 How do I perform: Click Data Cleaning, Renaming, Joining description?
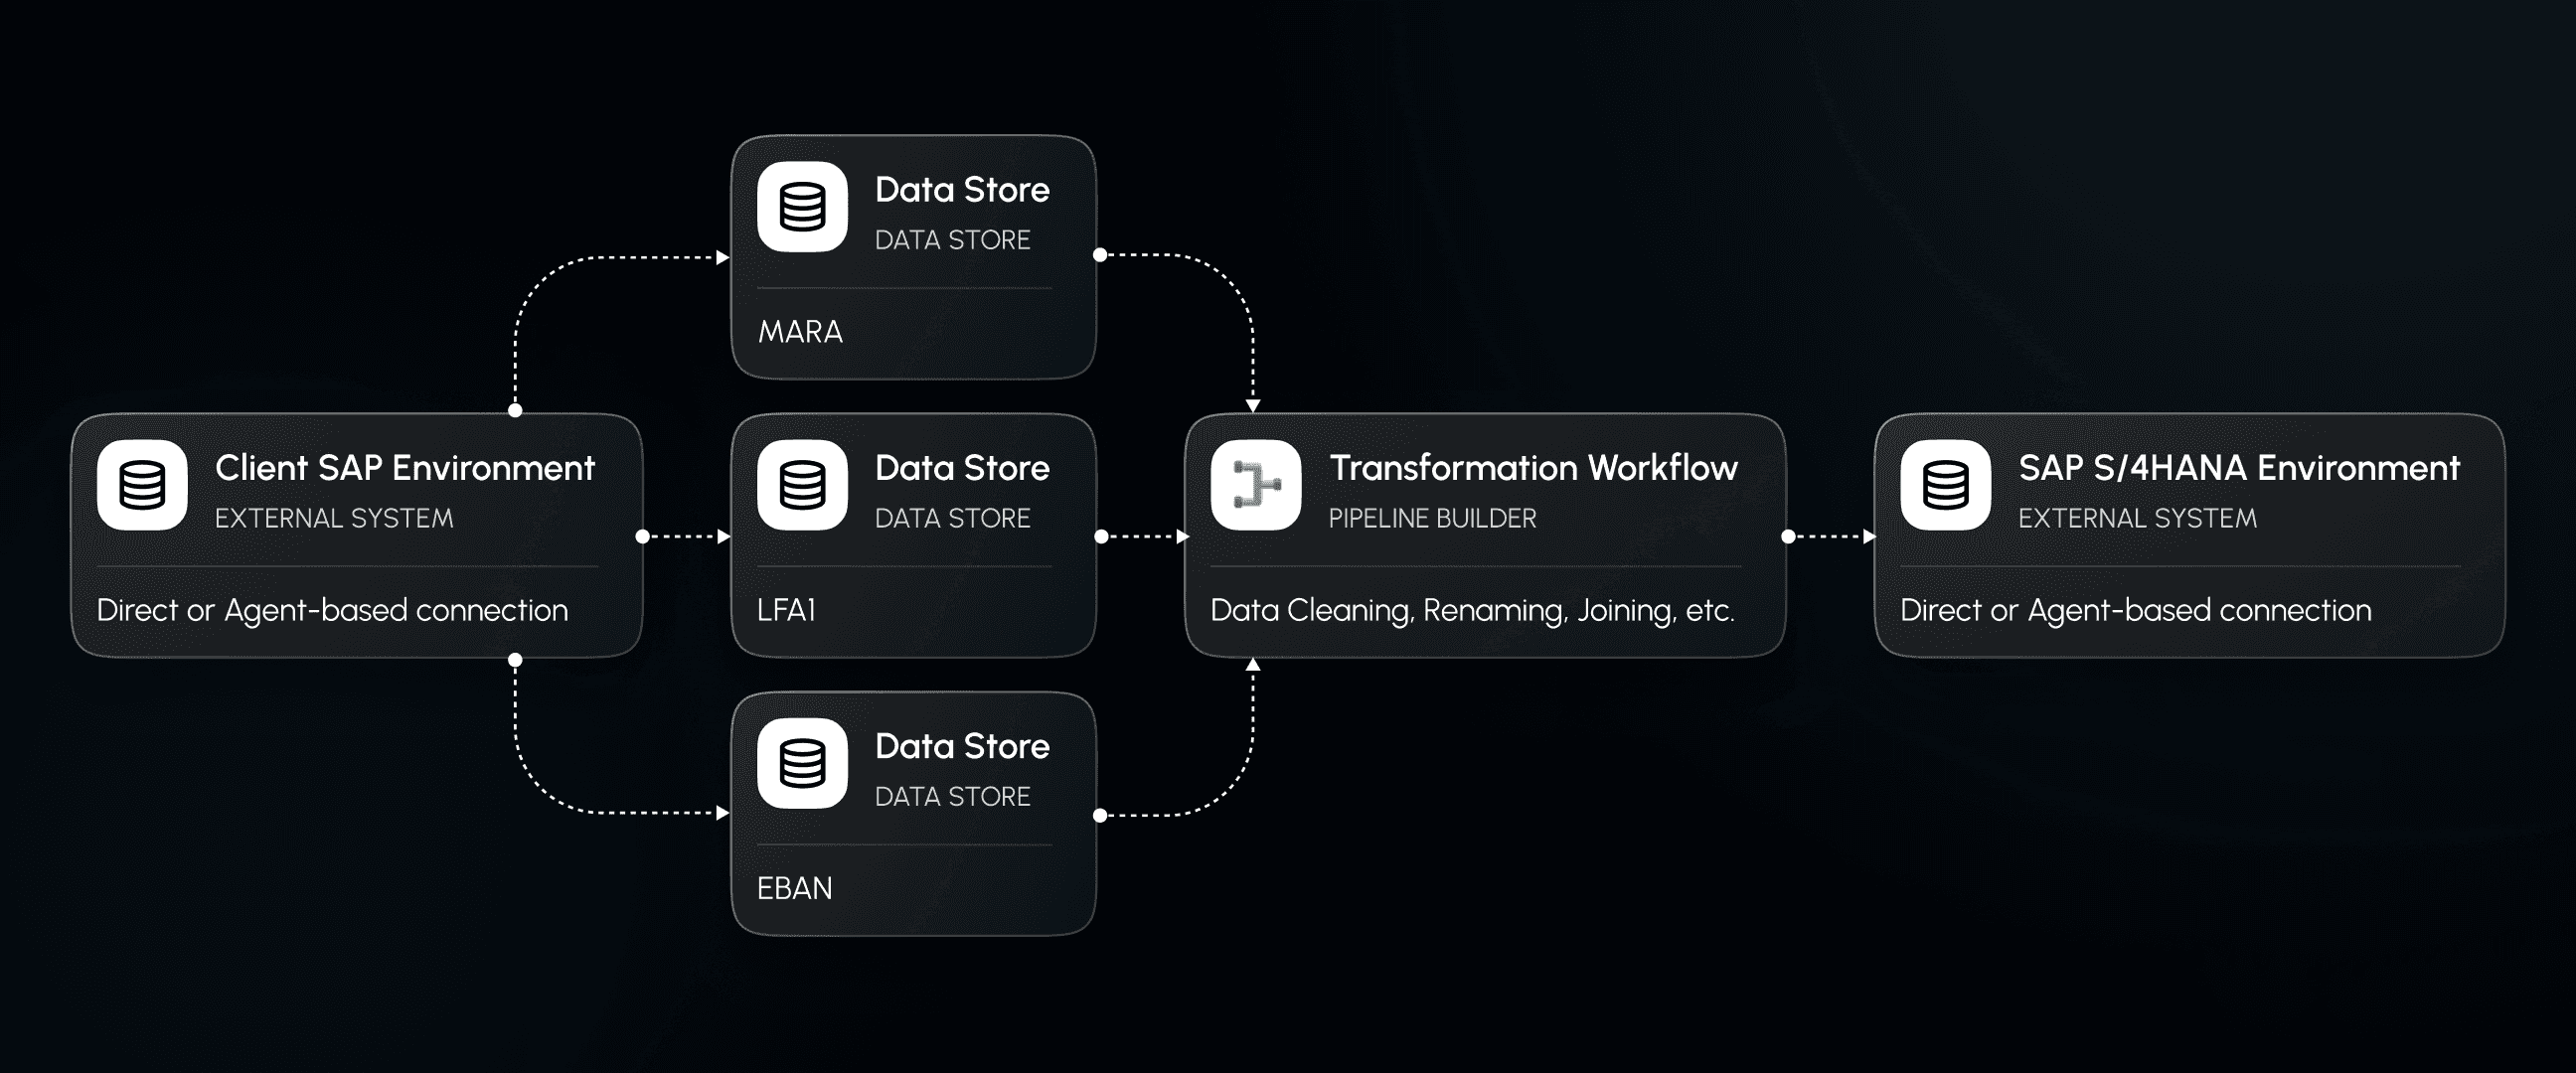point(1472,610)
